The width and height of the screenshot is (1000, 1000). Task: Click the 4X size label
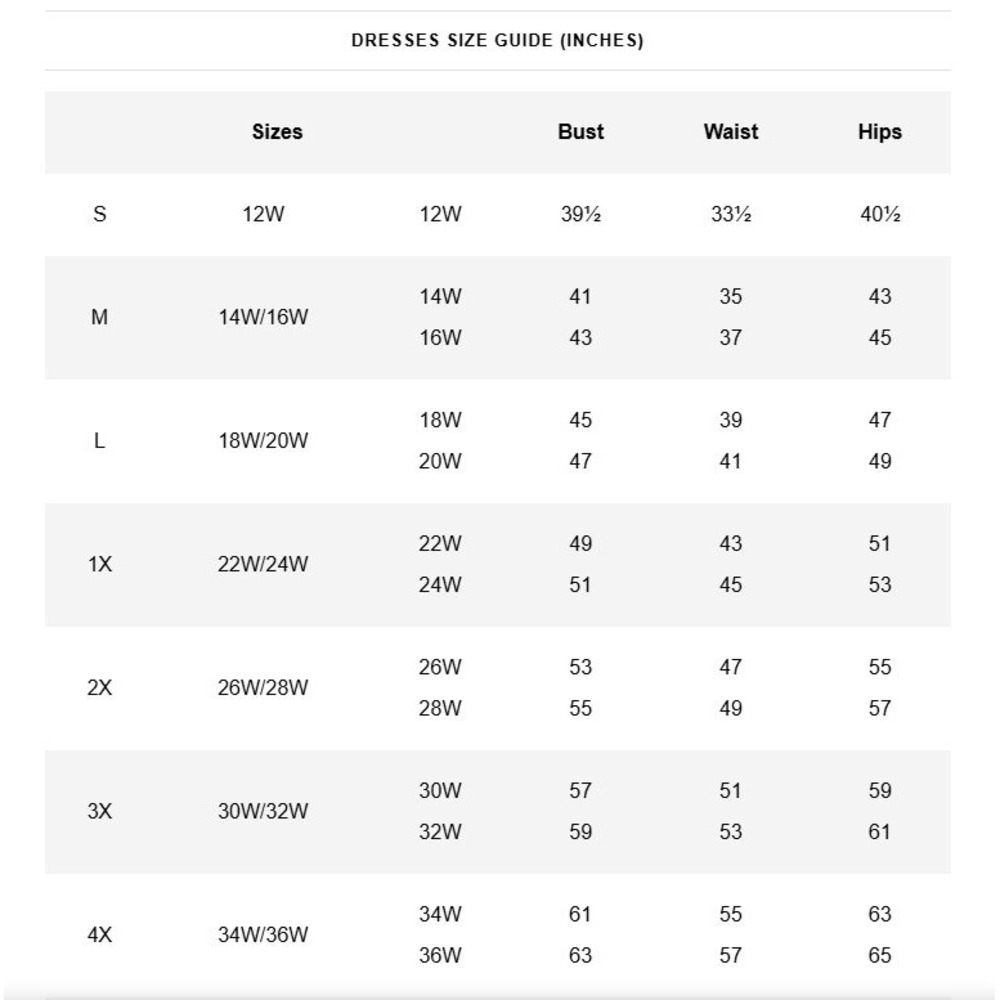pos(99,935)
